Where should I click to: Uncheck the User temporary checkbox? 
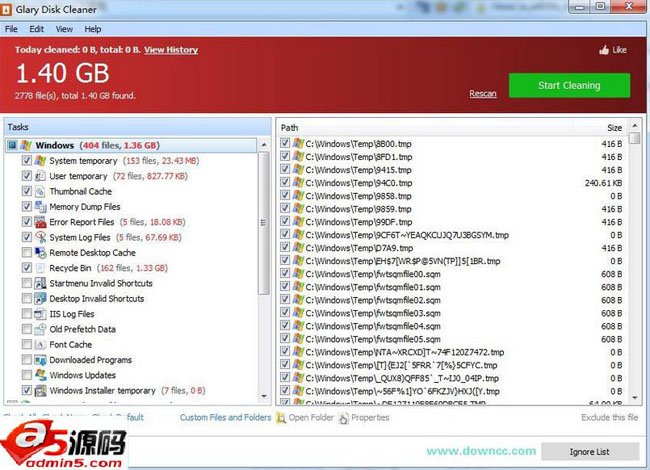[27, 176]
